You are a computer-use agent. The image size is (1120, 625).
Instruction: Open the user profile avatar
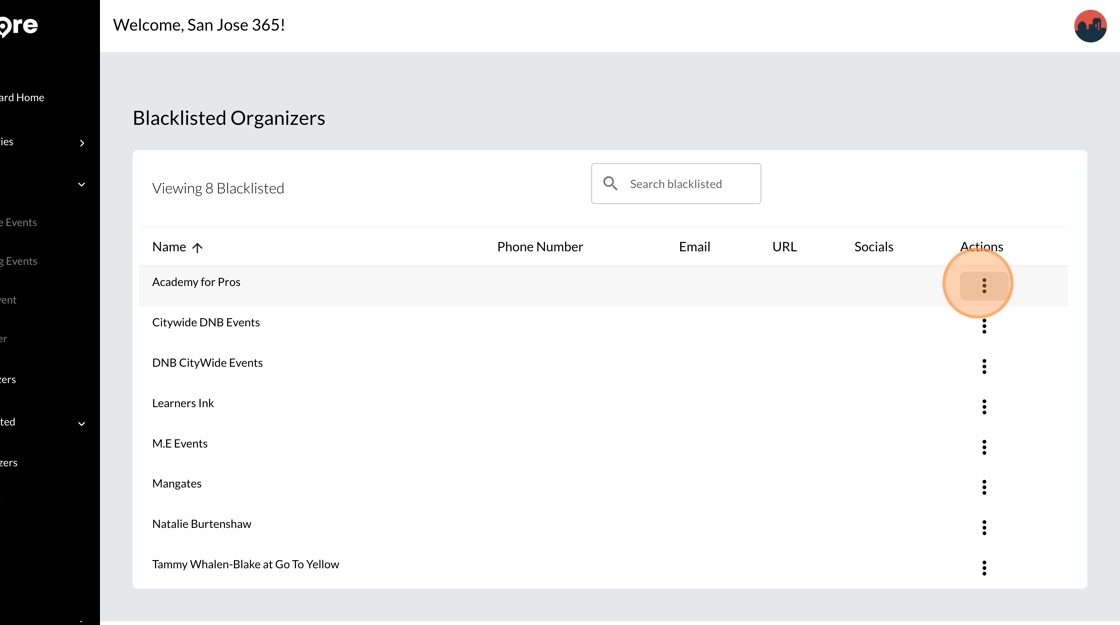coord(1090,26)
